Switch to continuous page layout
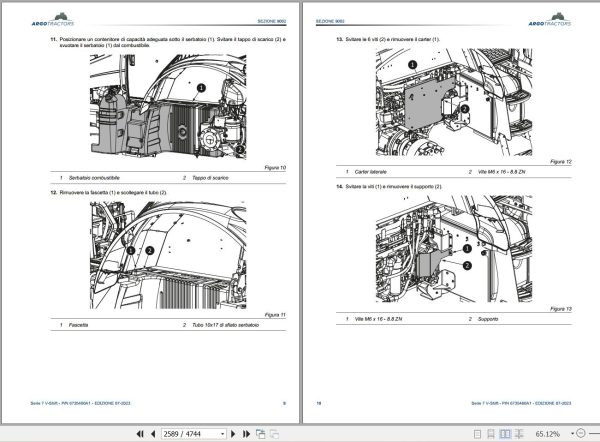This screenshot has width=600, height=442. (x=491, y=434)
